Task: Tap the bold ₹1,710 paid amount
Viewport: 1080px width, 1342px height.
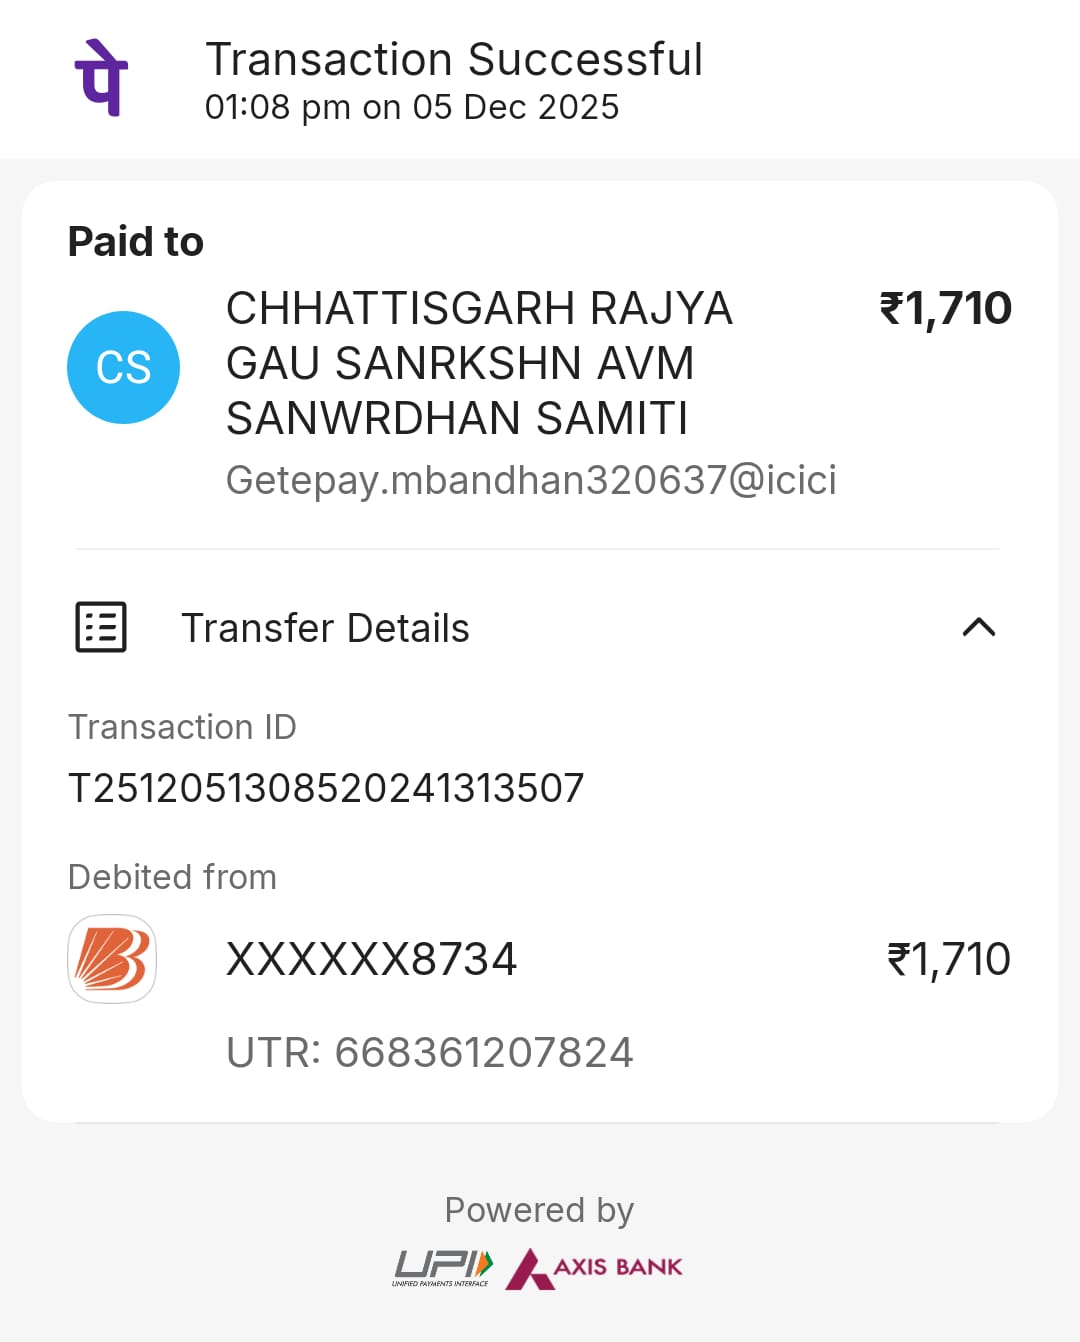Action: pos(945,308)
